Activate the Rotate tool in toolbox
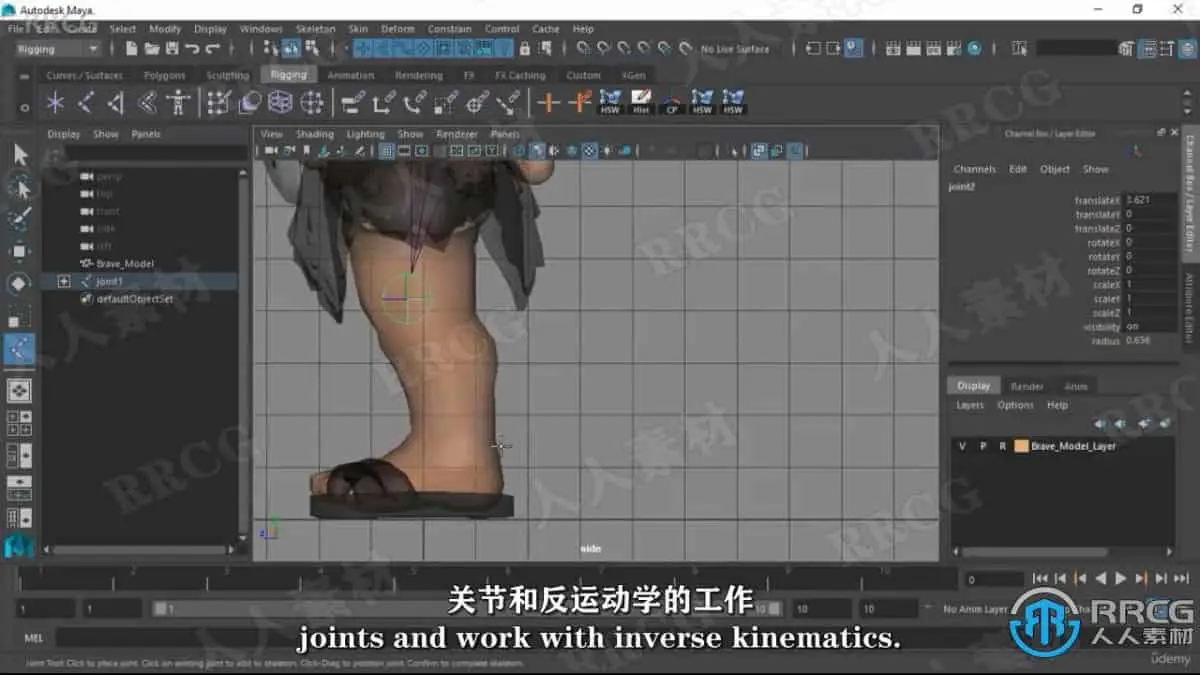Viewport: 1200px width, 675px height. pos(20,284)
